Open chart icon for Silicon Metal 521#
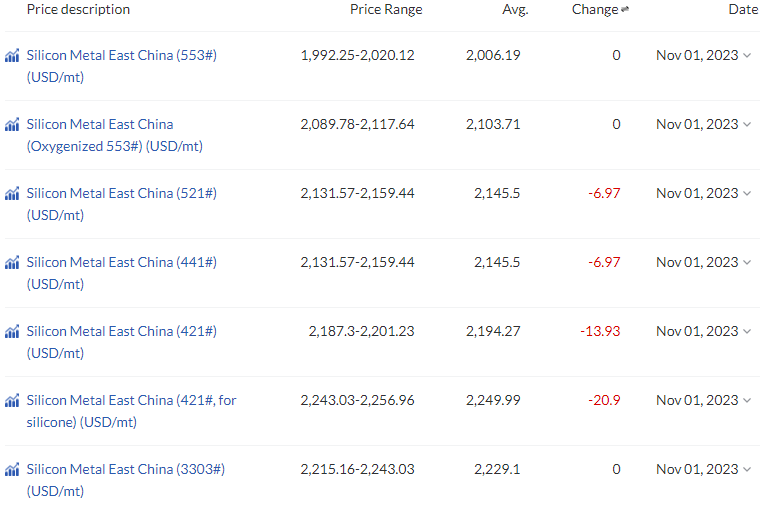 (x=12, y=193)
